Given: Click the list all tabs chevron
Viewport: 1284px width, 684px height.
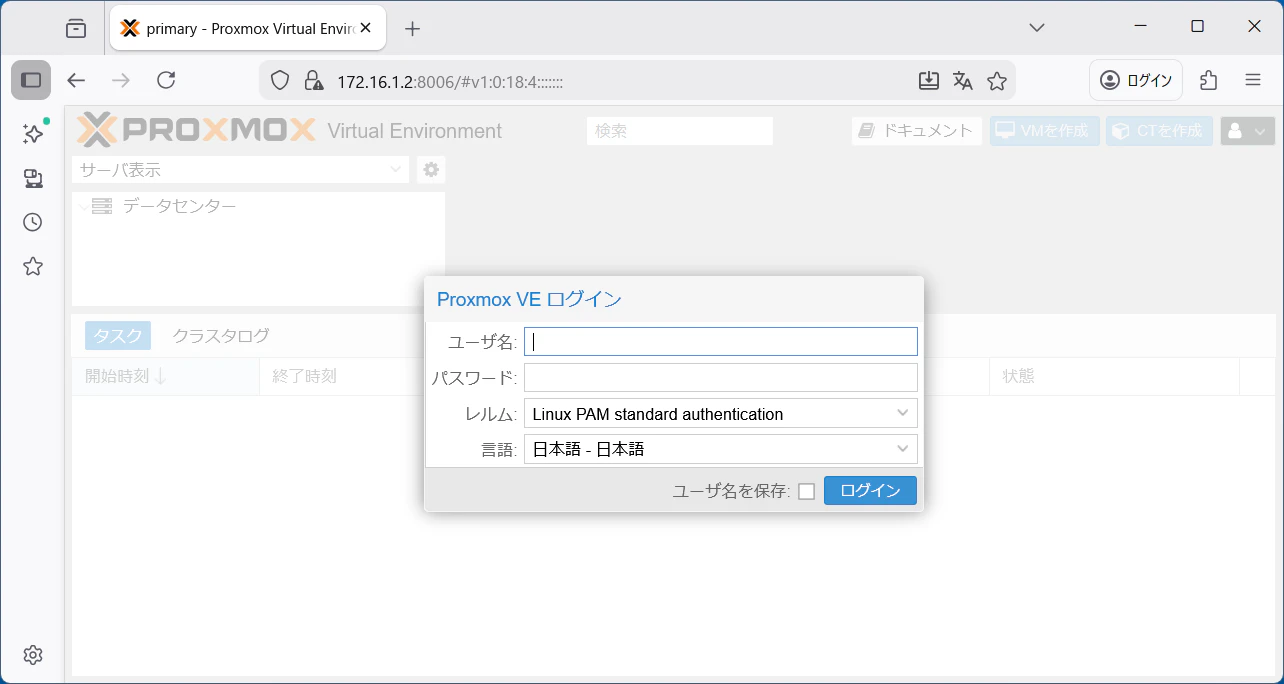Looking at the screenshot, I should [1037, 27].
